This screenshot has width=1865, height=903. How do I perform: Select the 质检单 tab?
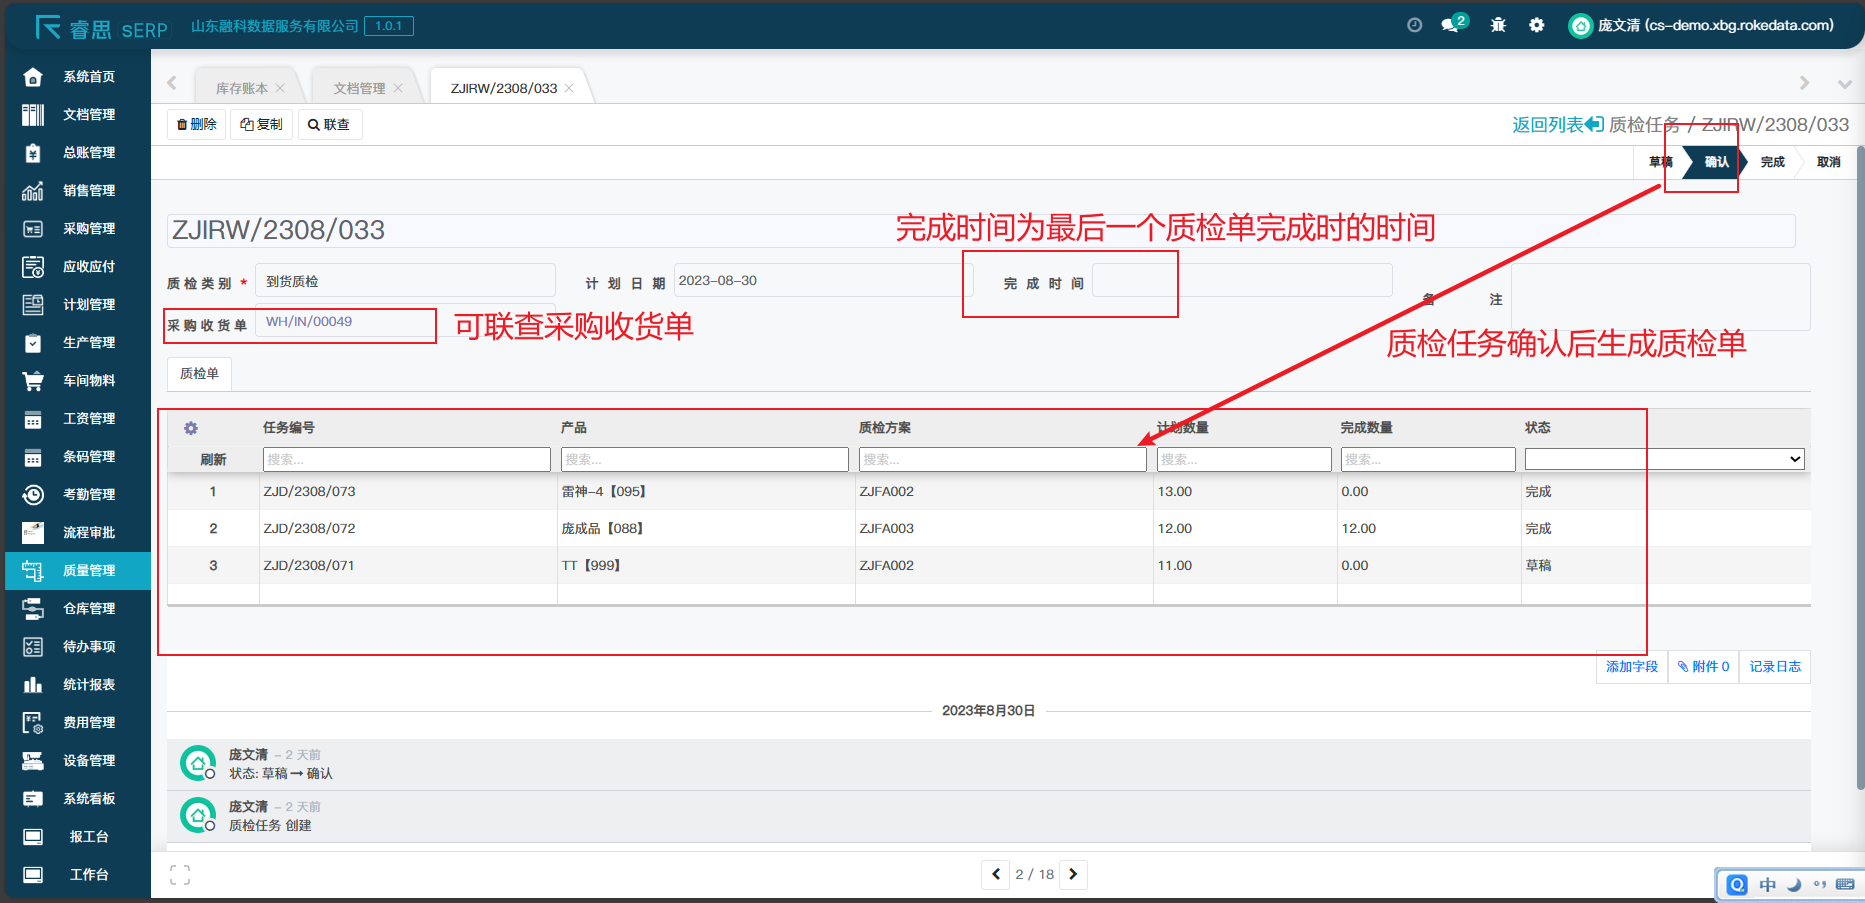(x=199, y=373)
